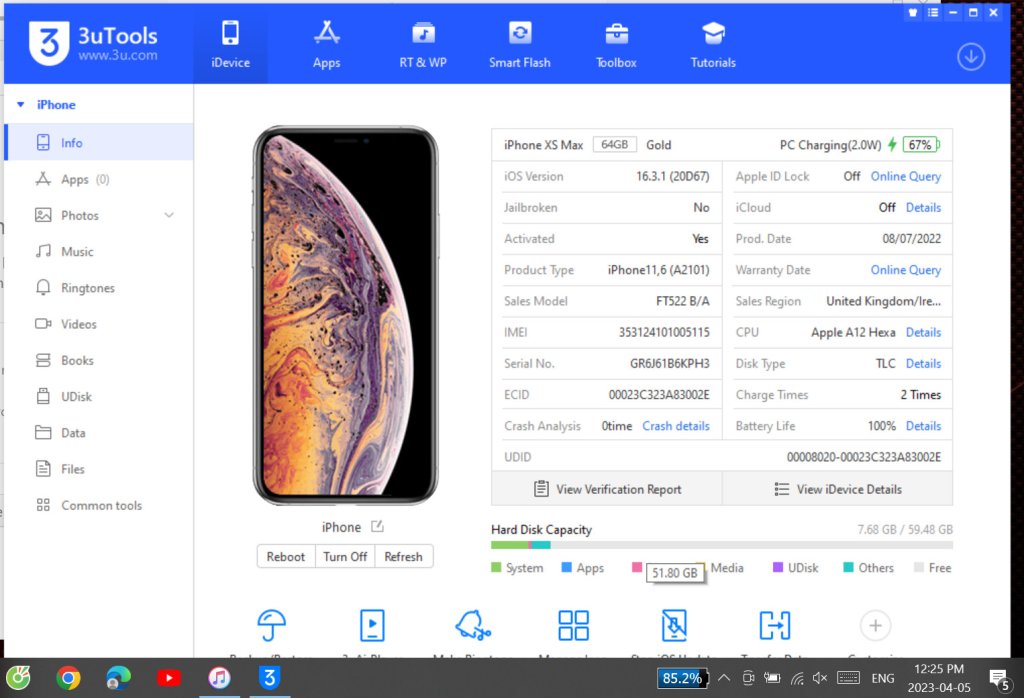Click the Manage Icon grid tool
Image resolution: width=1024 pixels, height=698 pixels.
573,626
